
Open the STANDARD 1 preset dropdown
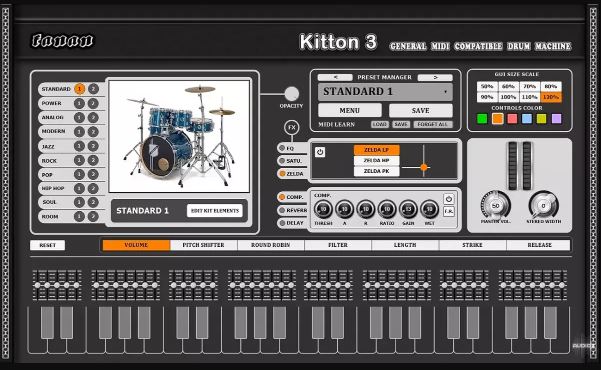[385, 92]
